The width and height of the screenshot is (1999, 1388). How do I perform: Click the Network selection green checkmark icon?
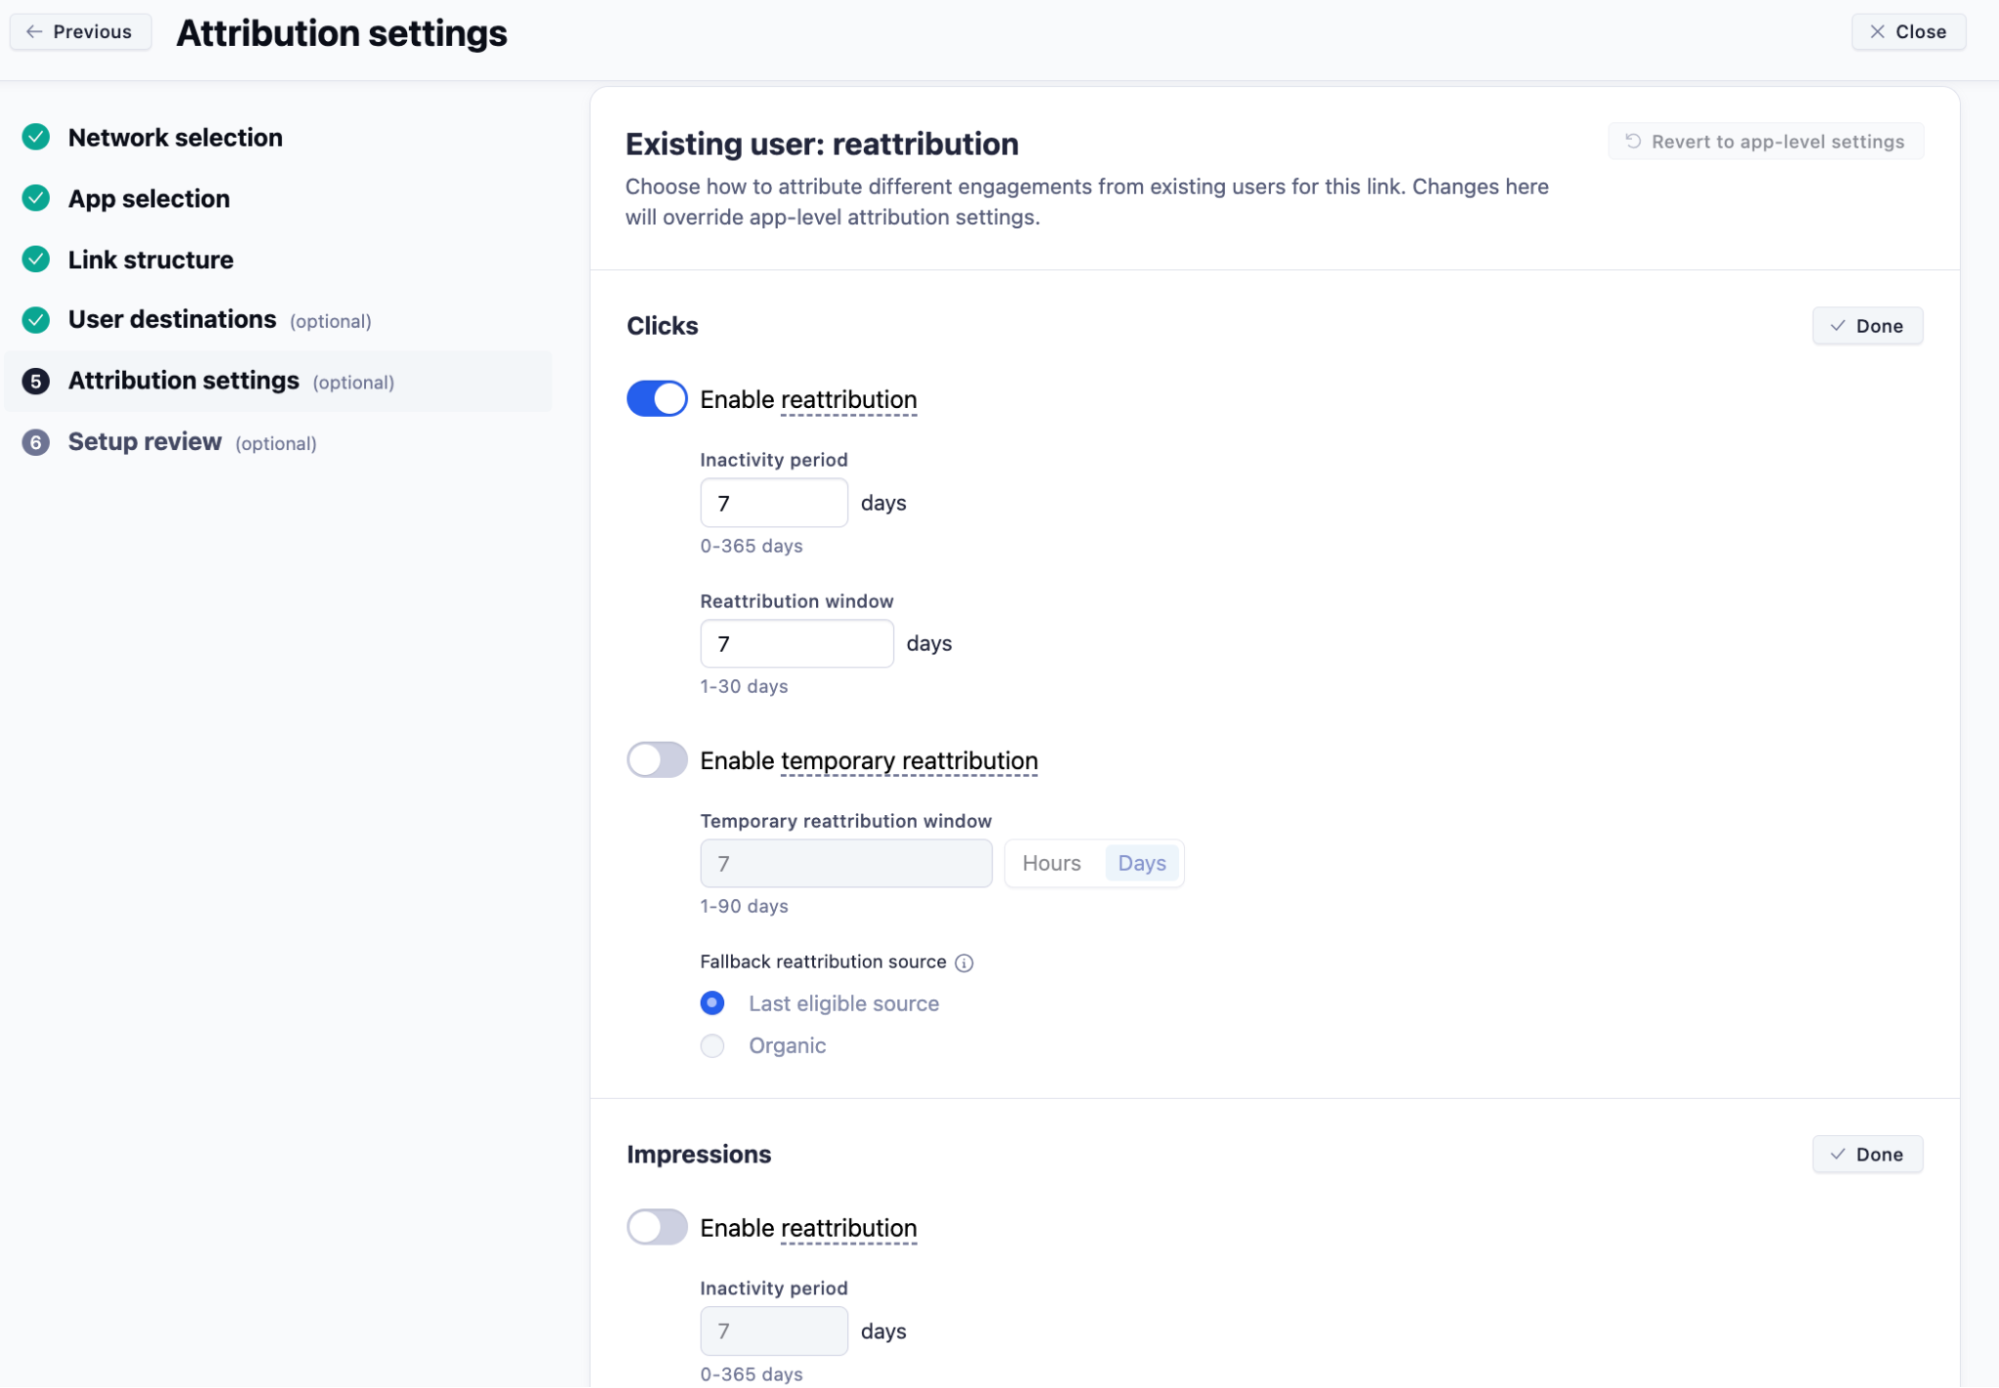click(36, 137)
